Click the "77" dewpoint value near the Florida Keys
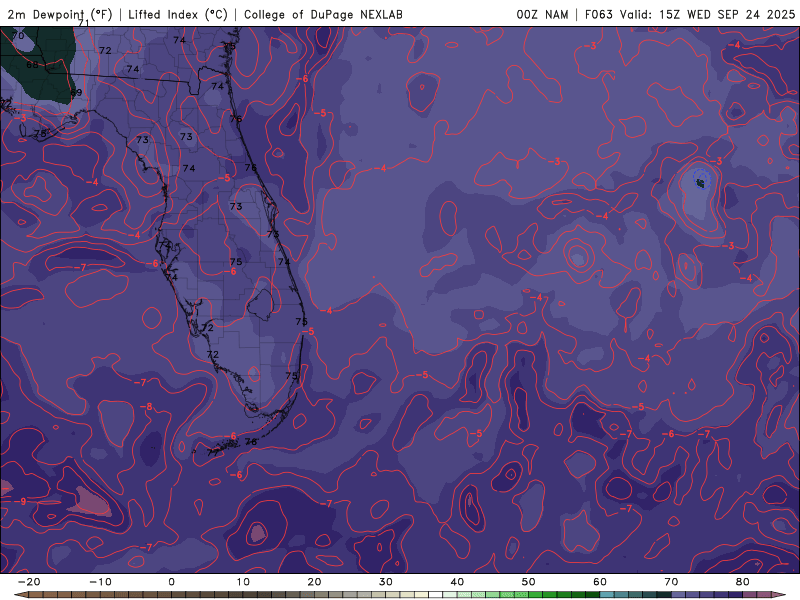This screenshot has width=800, height=600. (x=213, y=453)
